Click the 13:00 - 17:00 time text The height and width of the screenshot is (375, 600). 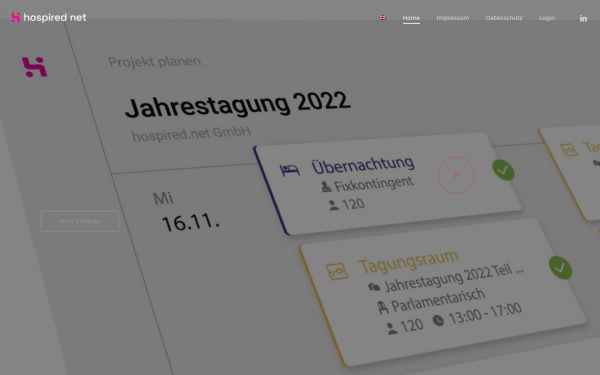pos(485,314)
